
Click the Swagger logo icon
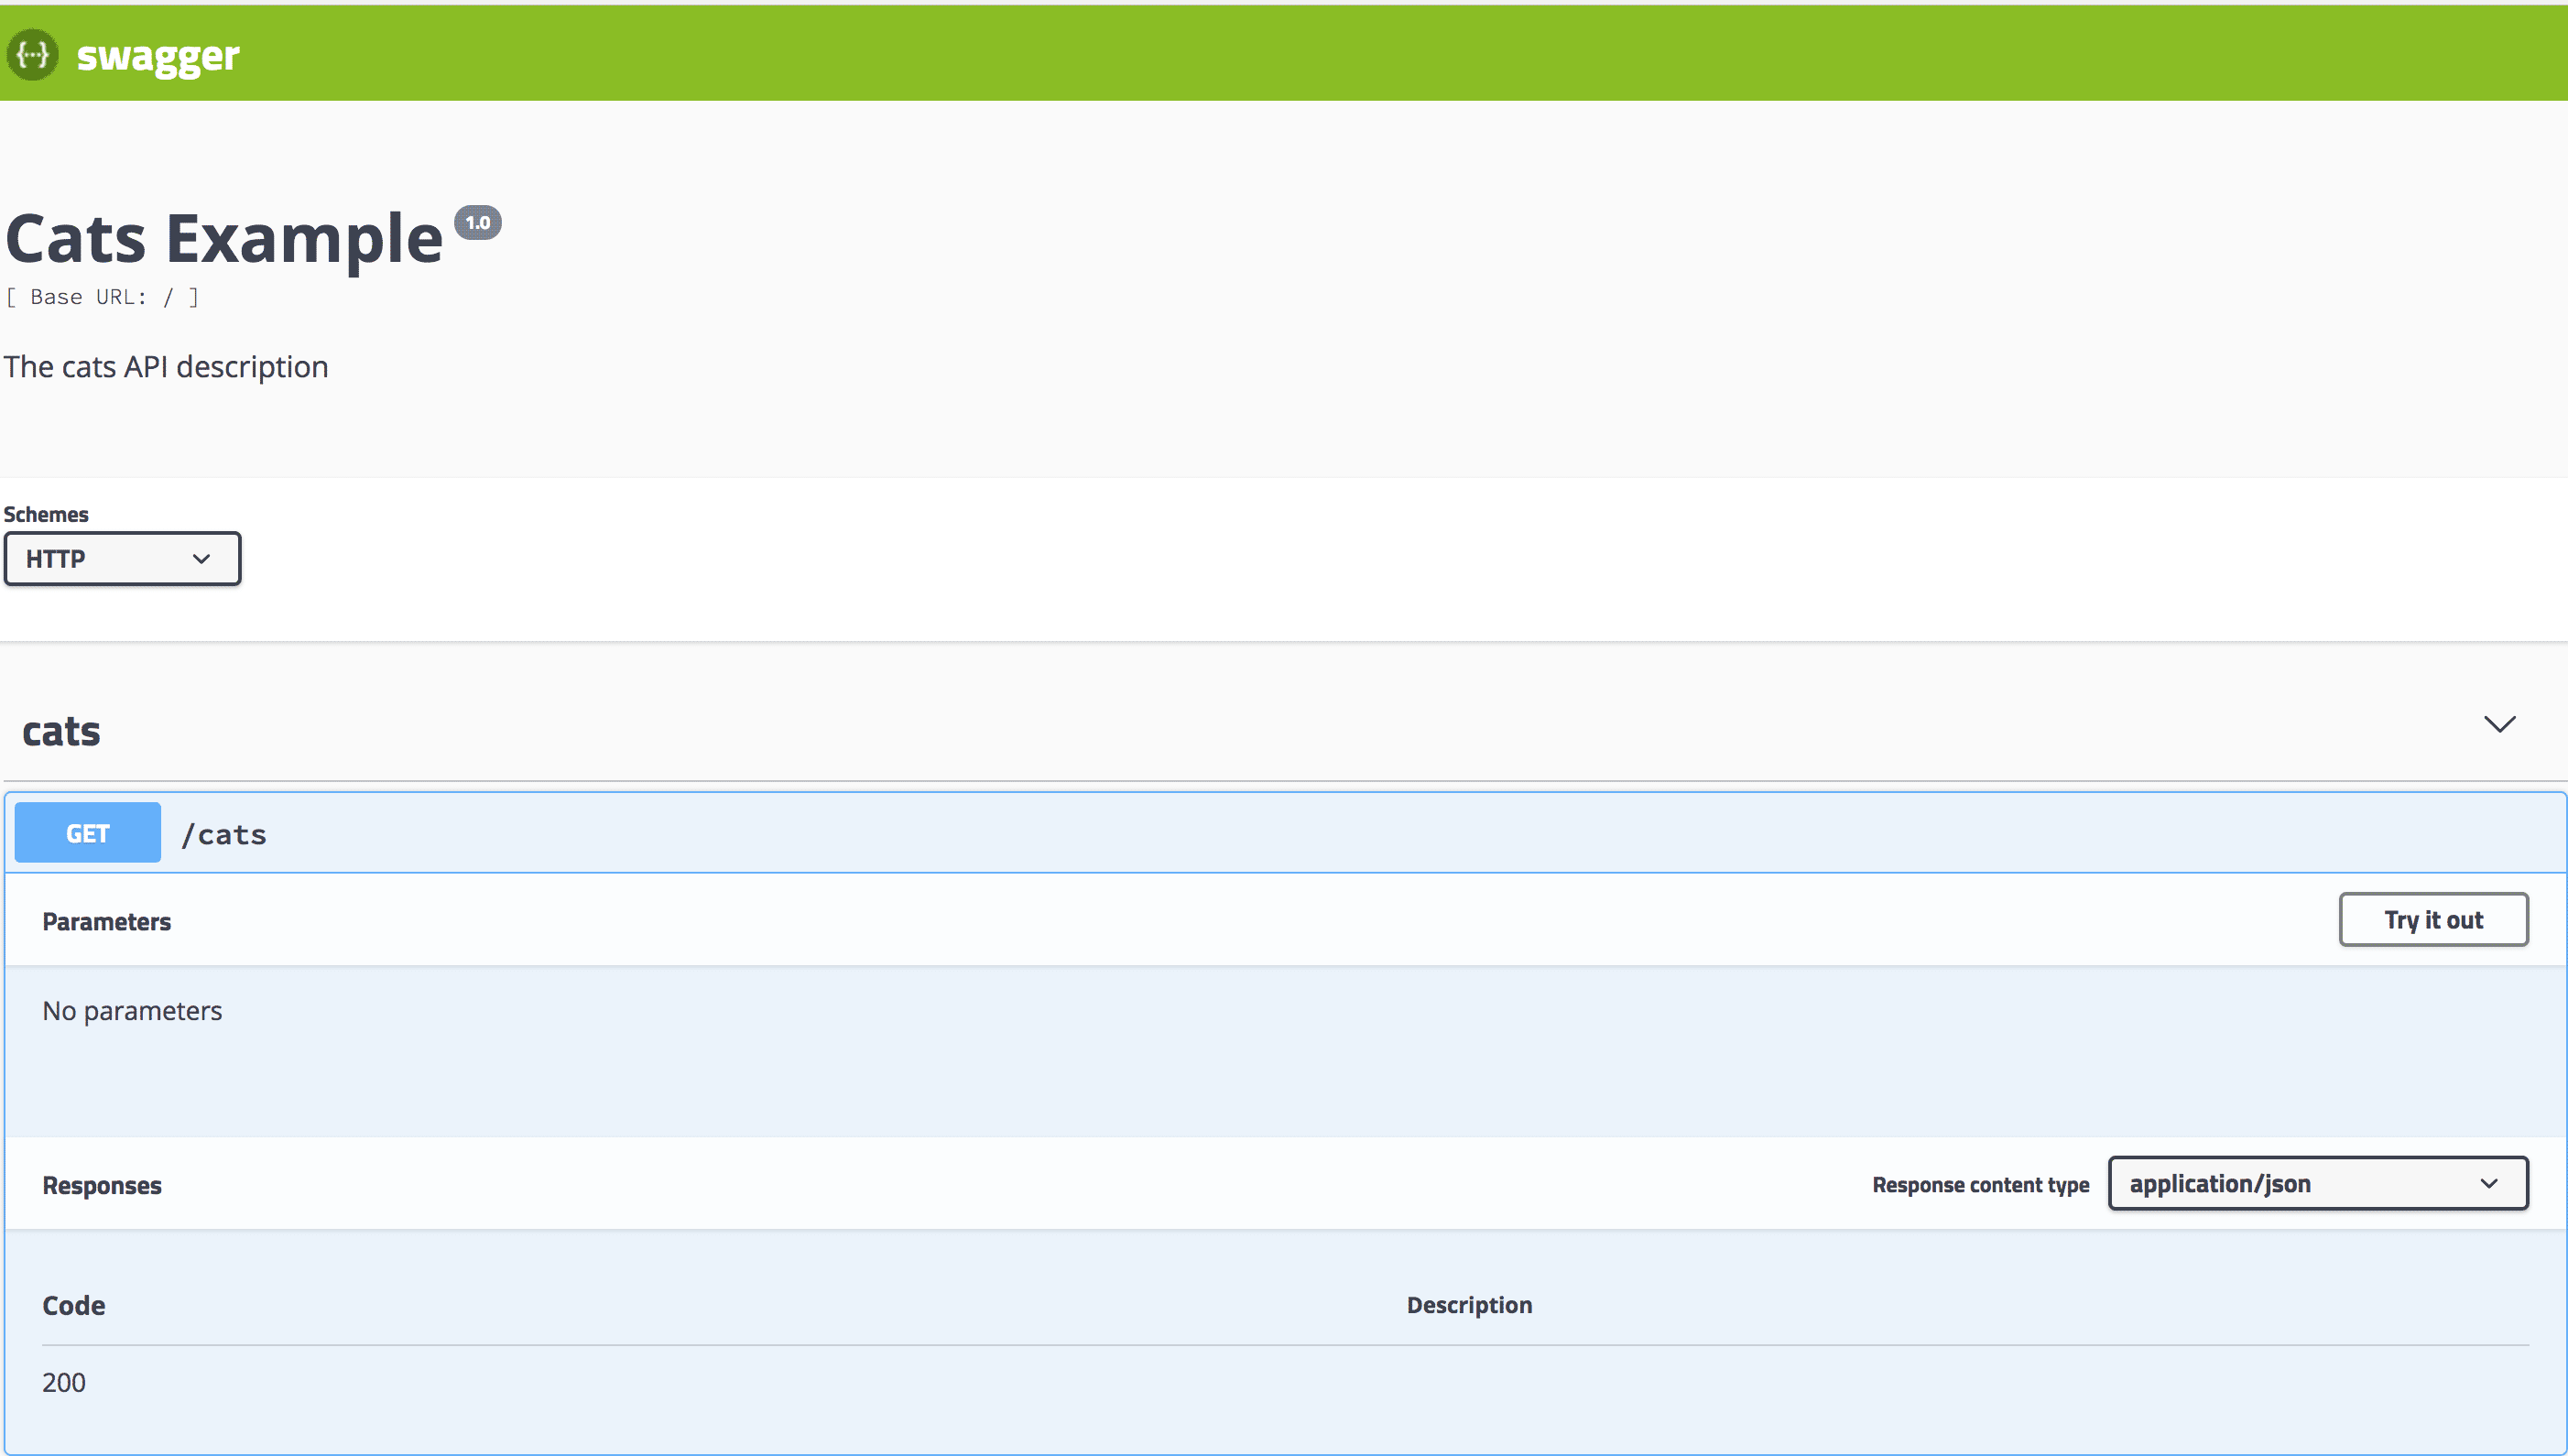coord(34,55)
